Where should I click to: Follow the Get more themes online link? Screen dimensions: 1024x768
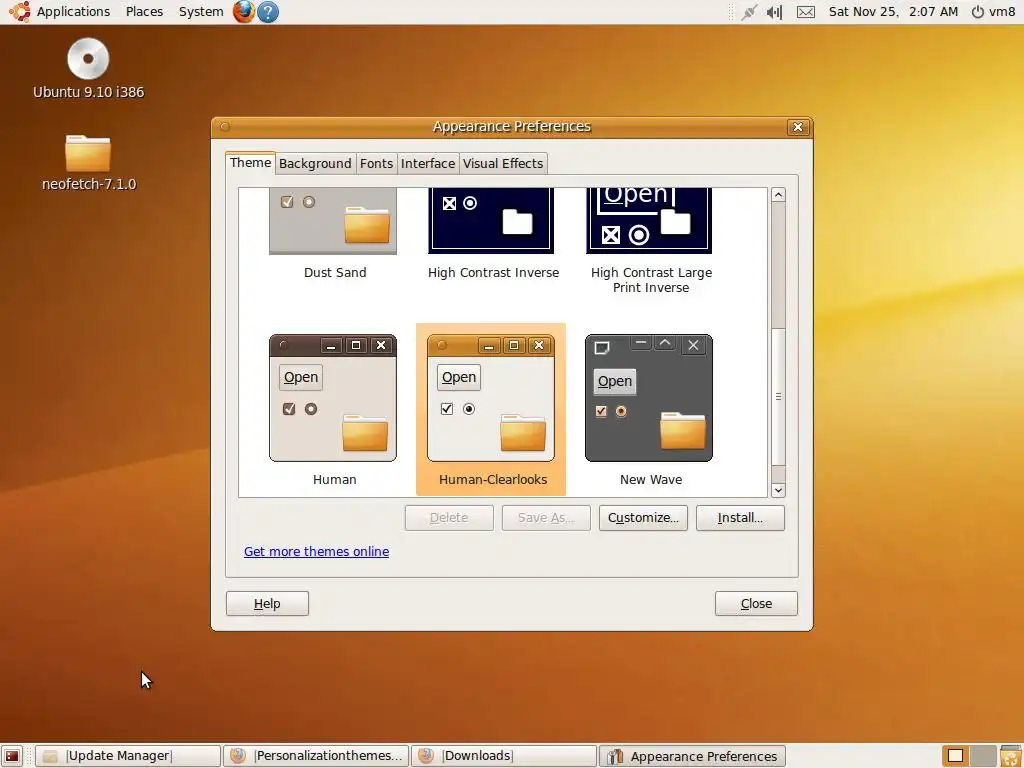pos(317,552)
